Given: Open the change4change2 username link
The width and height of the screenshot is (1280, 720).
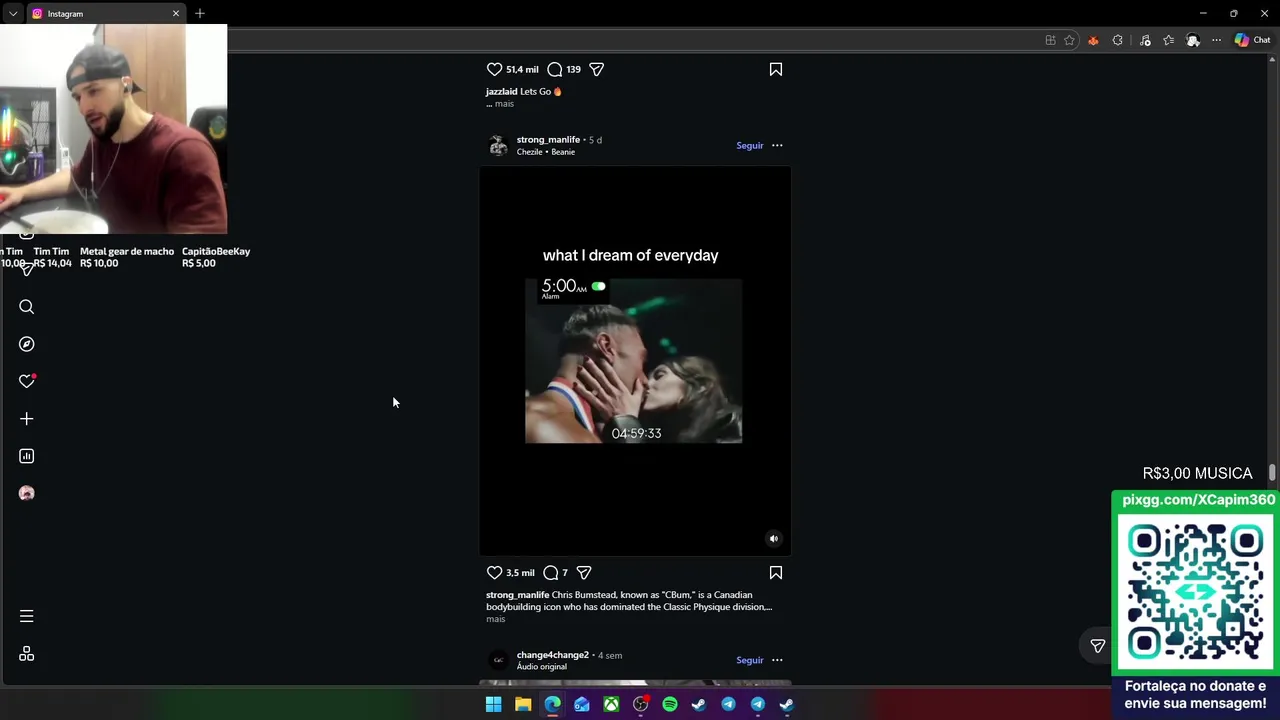Looking at the screenshot, I should pos(553,655).
